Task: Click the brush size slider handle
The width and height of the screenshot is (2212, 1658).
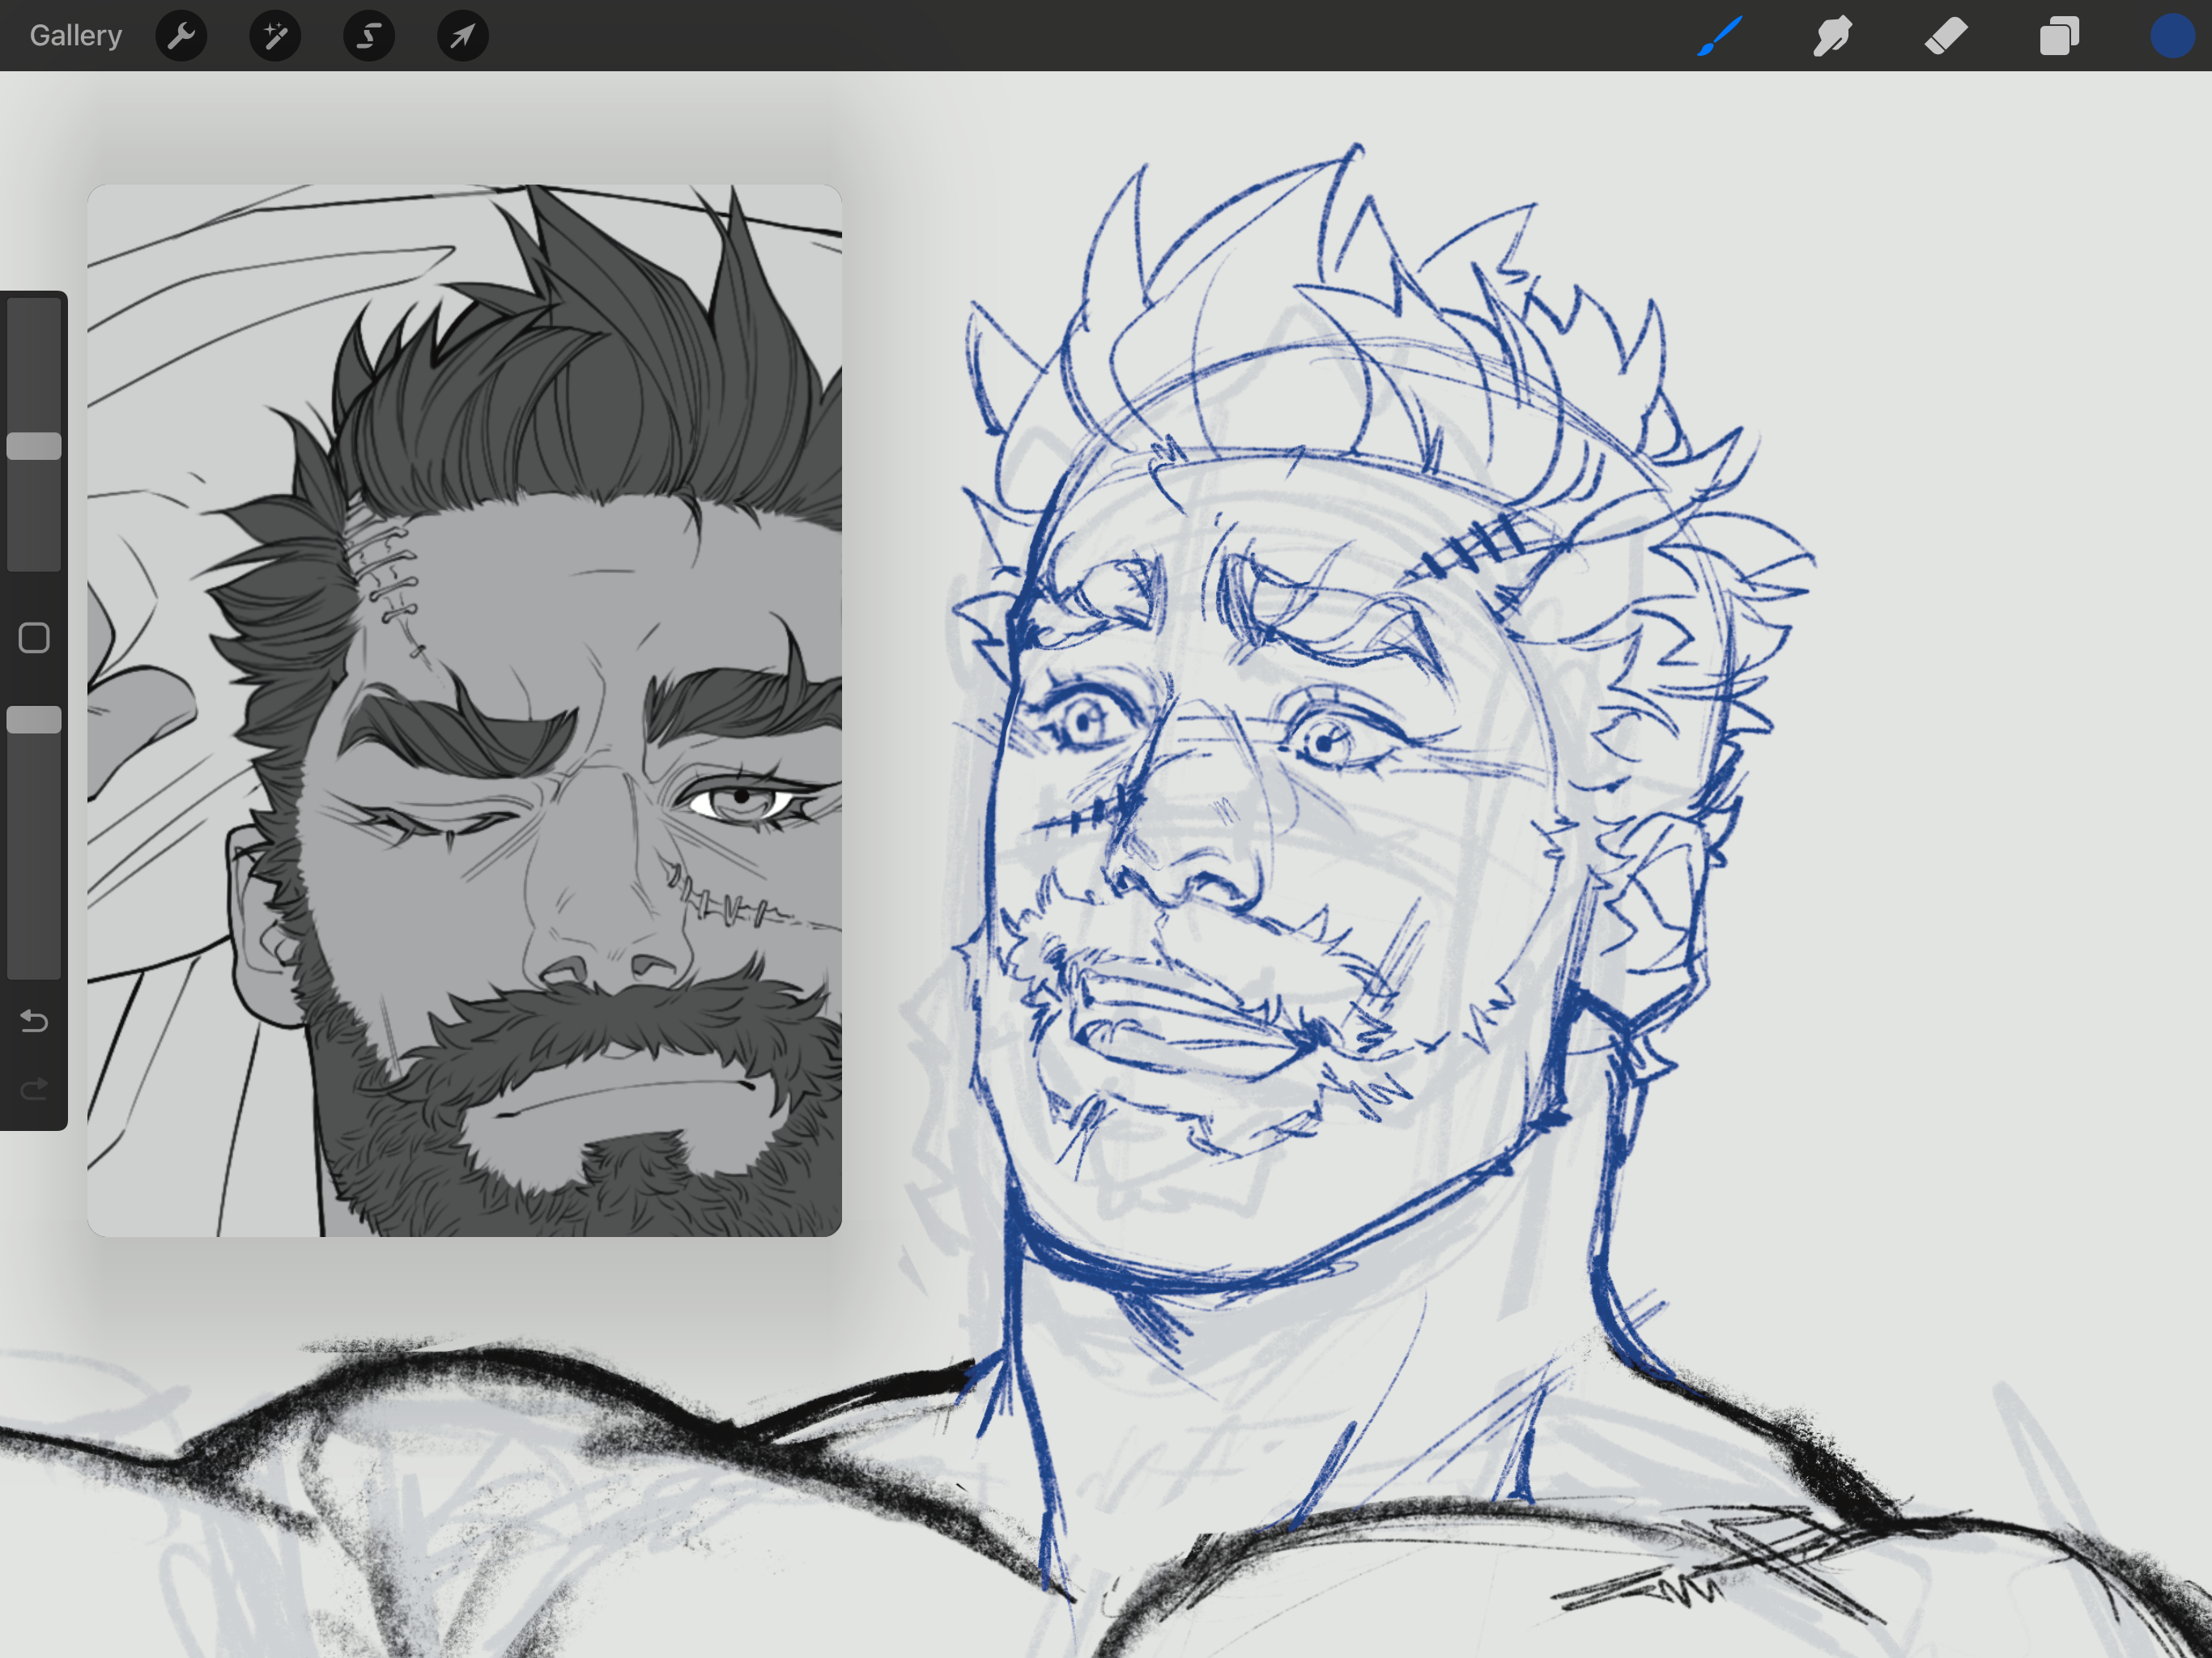Action: pyautogui.click(x=34, y=446)
